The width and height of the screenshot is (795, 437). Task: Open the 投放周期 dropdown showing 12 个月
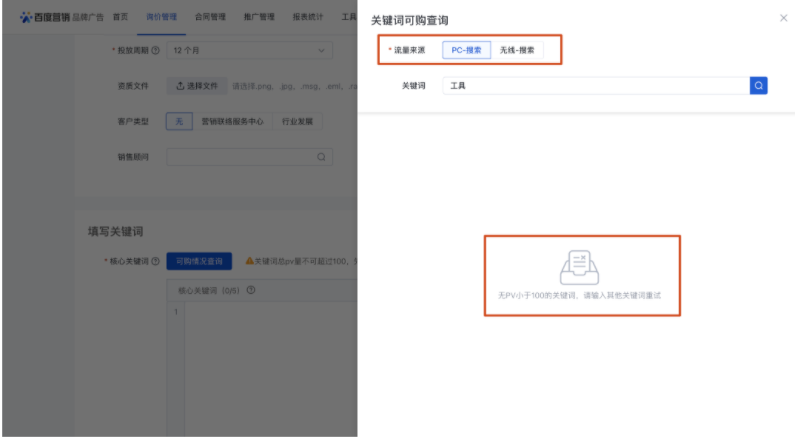pyautogui.click(x=249, y=50)
